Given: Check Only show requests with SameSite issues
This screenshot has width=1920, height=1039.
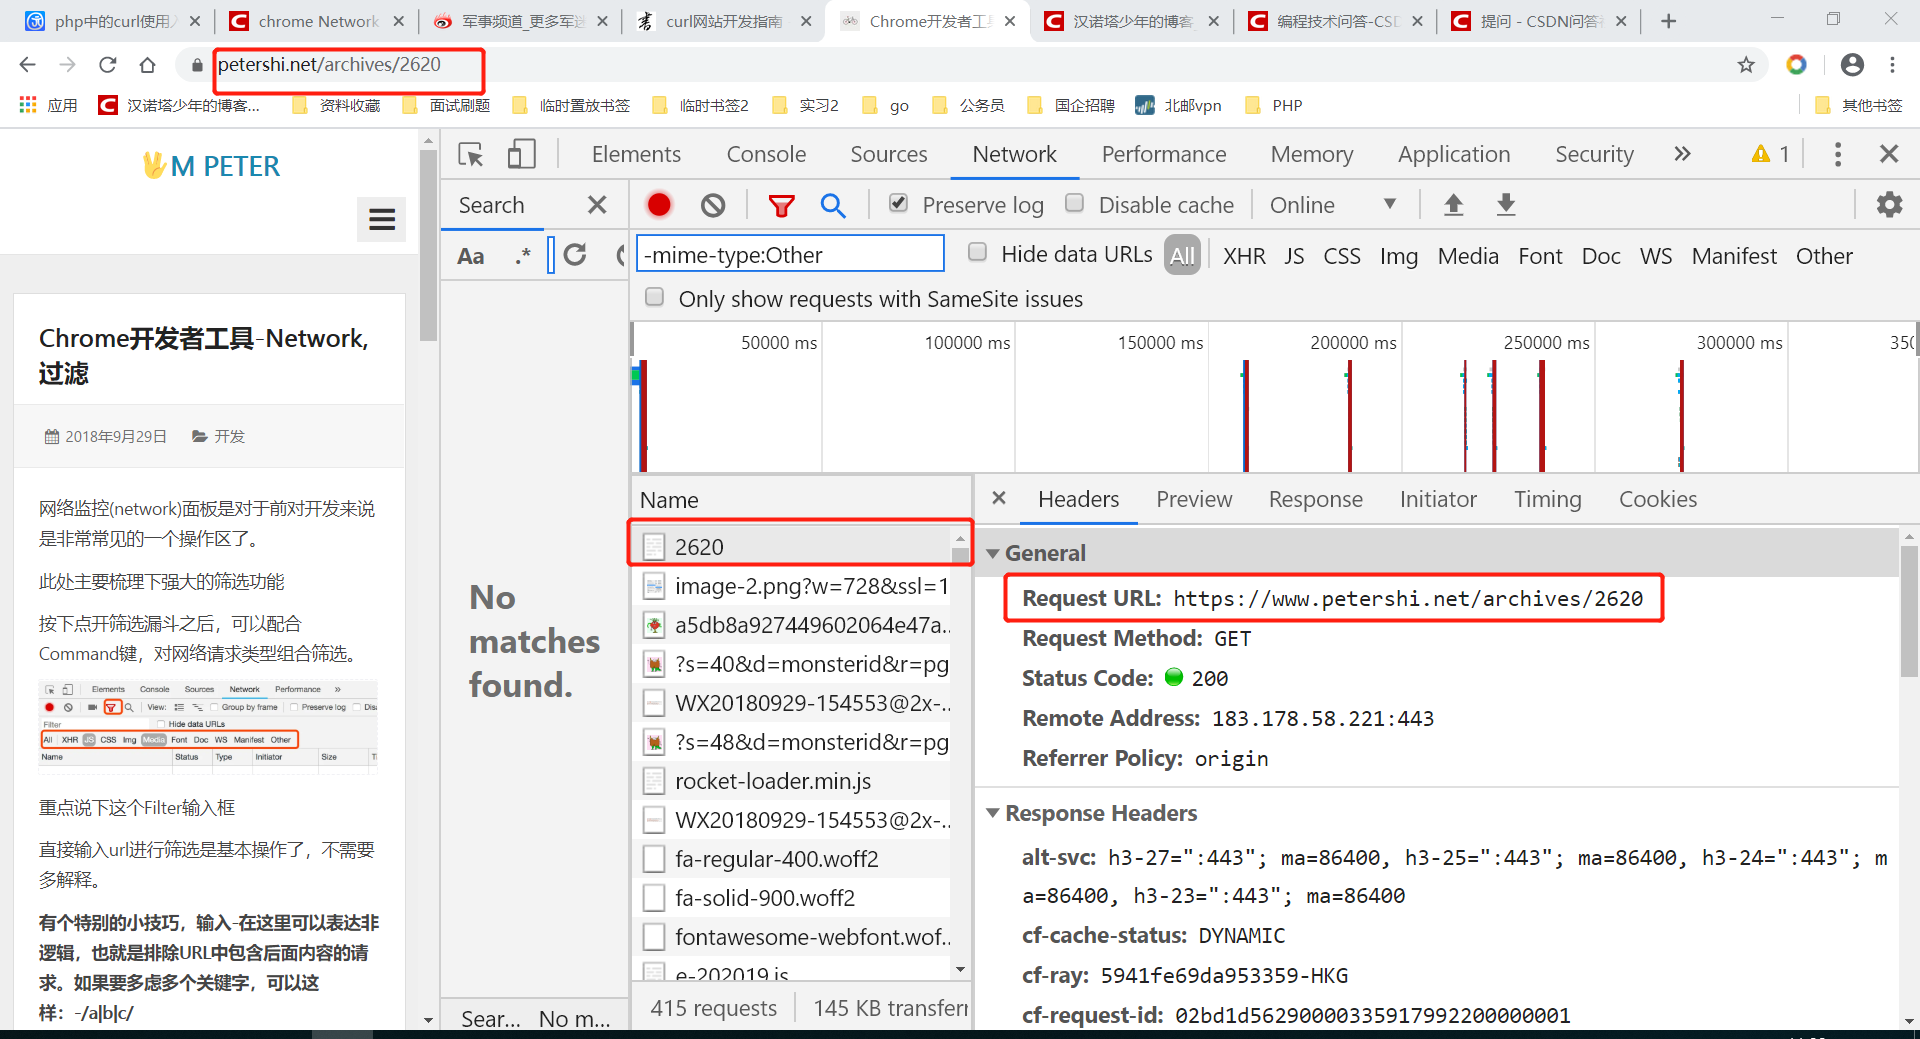Looking at the screenshot, I should (655, 297).
